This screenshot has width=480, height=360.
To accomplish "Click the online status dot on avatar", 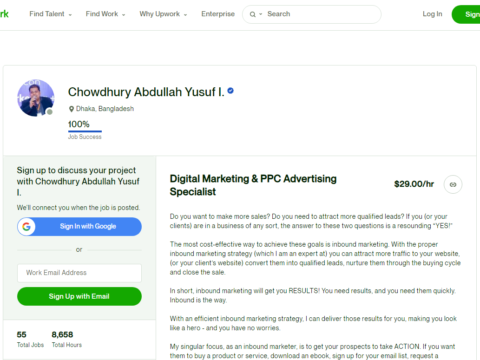I will (50, 112).
